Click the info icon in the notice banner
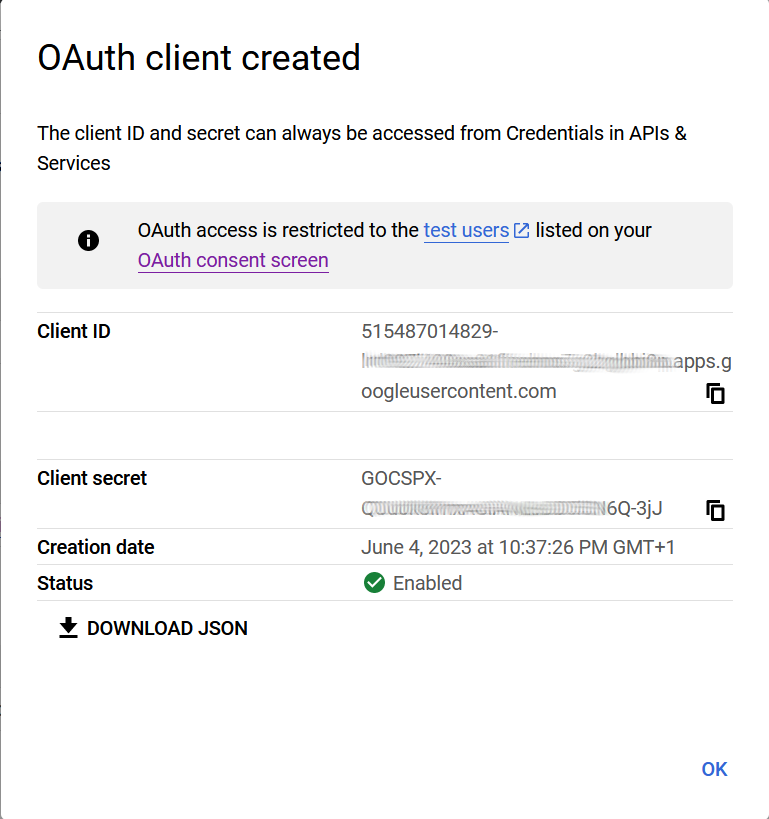The image size is (769, 819). click(x=88, y=240)
